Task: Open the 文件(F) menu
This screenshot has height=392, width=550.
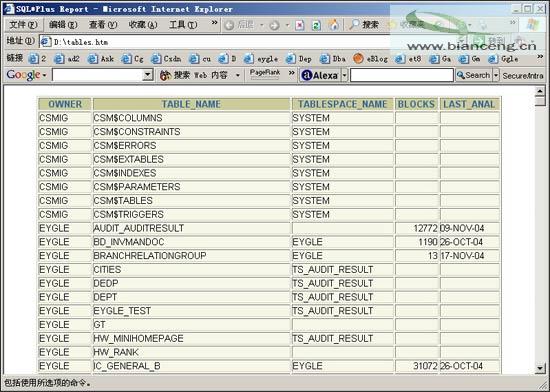Action: pyautogui.click(x=23, y=25)
